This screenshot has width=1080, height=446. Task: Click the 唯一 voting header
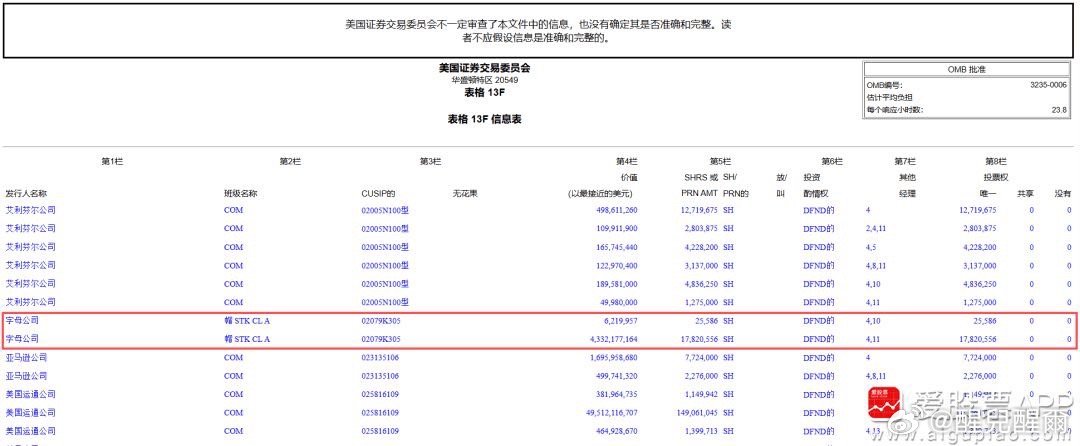[988, 194]
